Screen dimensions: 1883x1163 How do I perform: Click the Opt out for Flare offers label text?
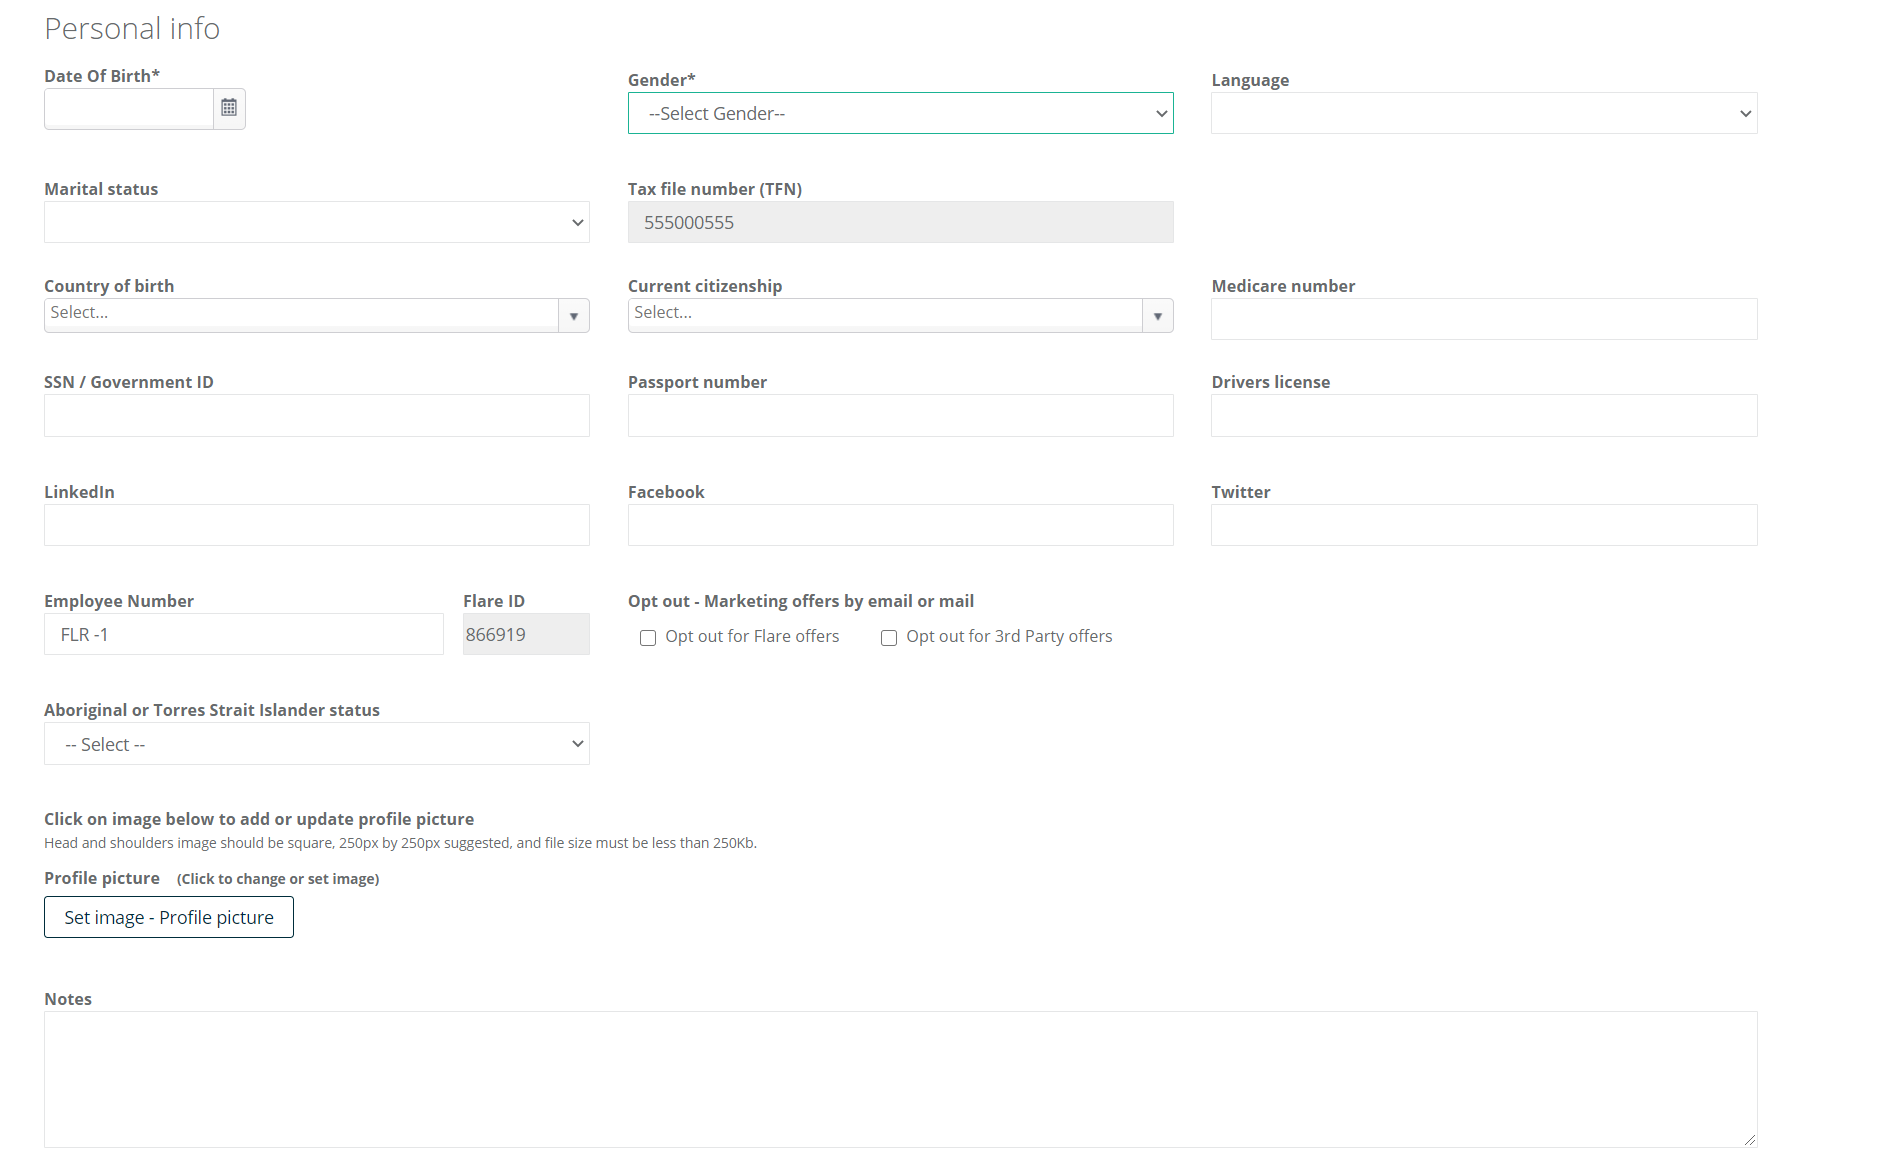[752, 636]
